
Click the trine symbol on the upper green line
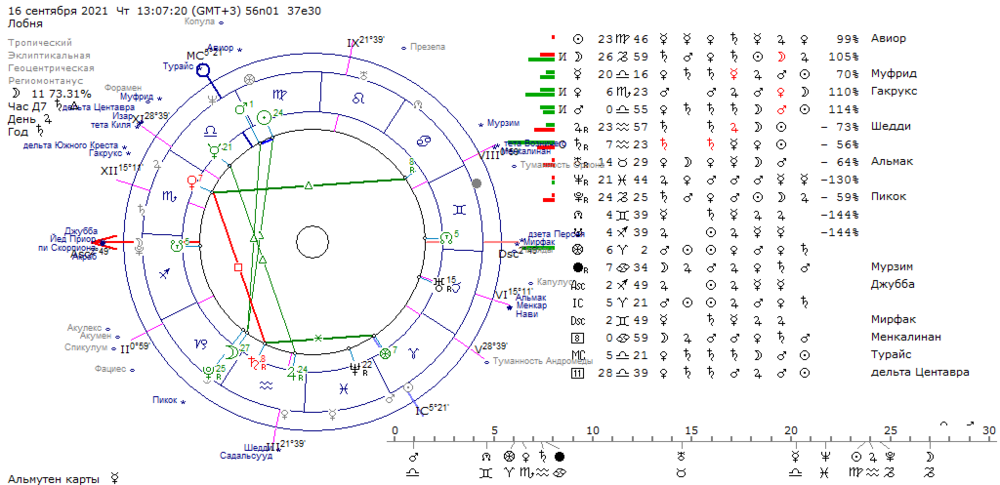pyautogui.click(x=309, y=186)
